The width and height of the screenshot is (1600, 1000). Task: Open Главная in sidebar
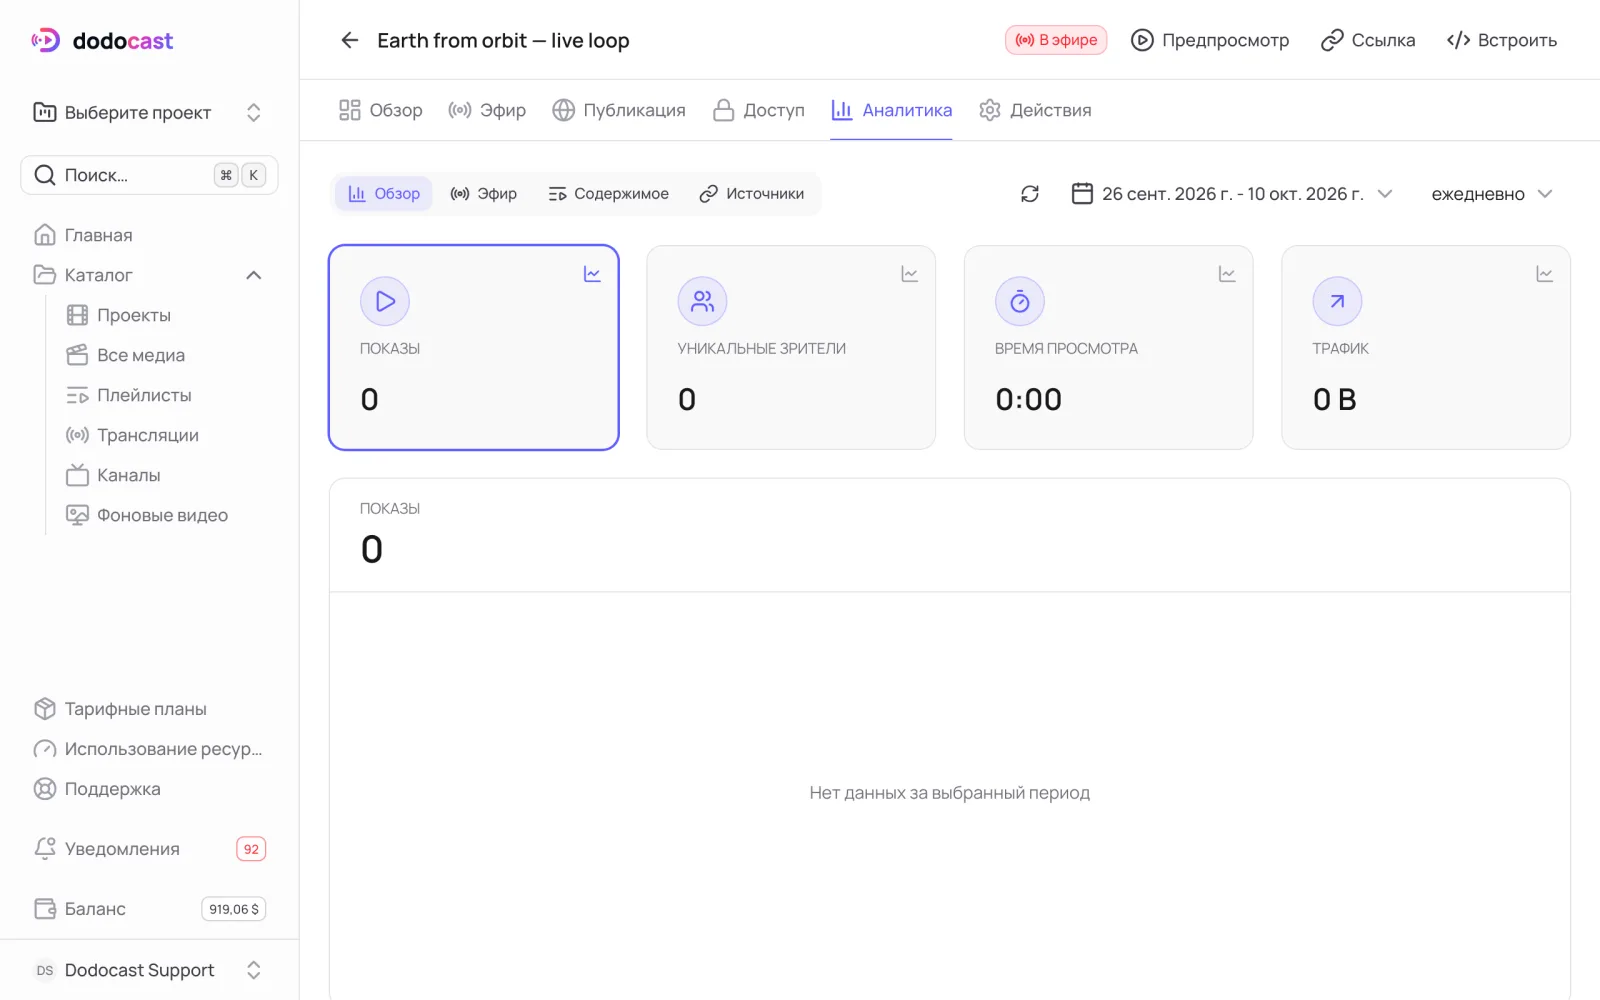[149, 235]
